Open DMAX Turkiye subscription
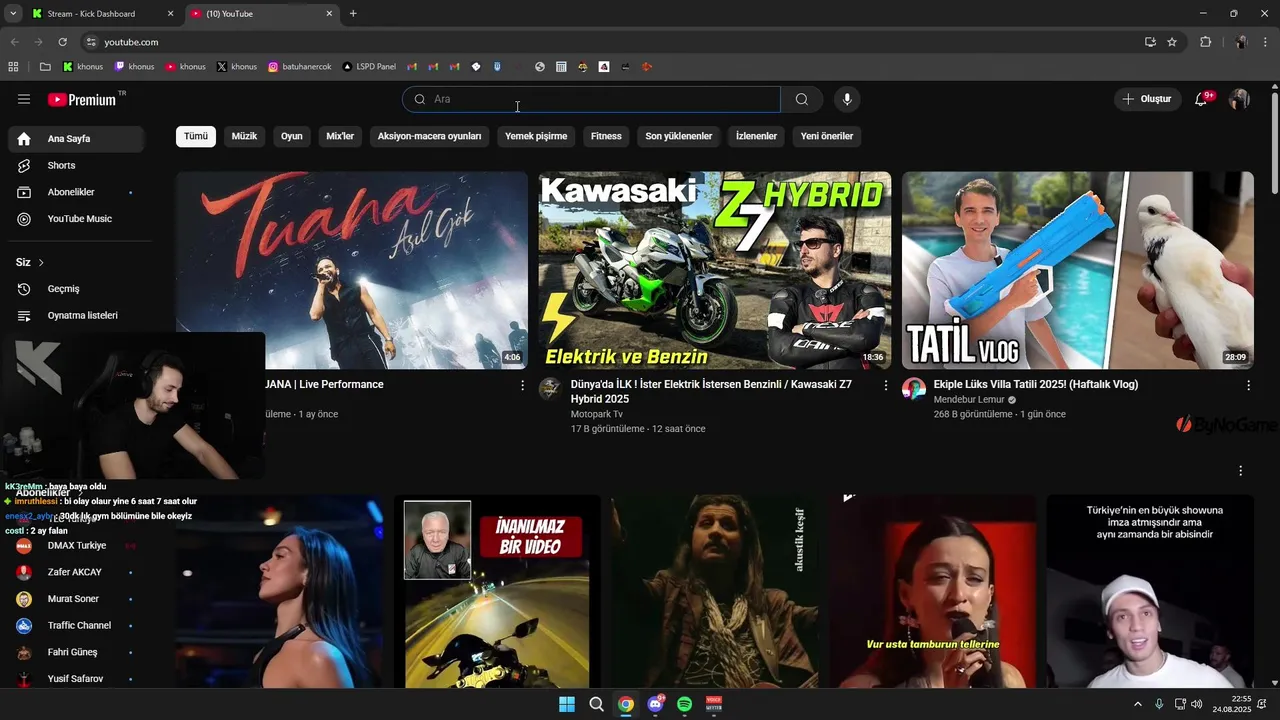 click(76, 546)
